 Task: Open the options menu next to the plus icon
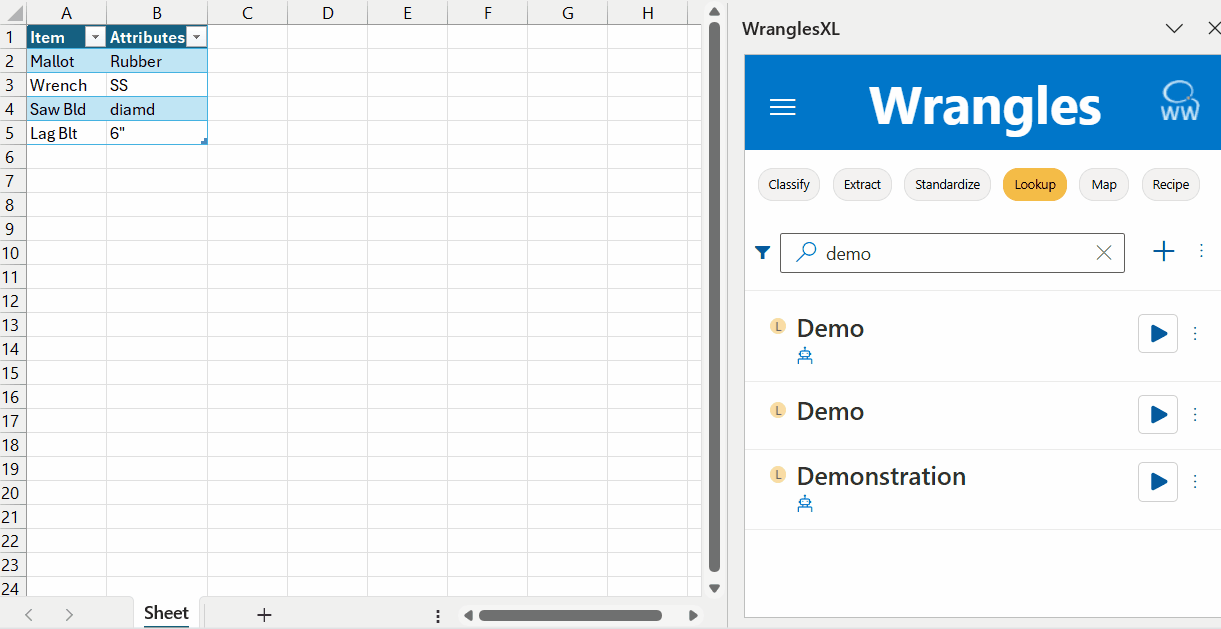pos(1201,252)
